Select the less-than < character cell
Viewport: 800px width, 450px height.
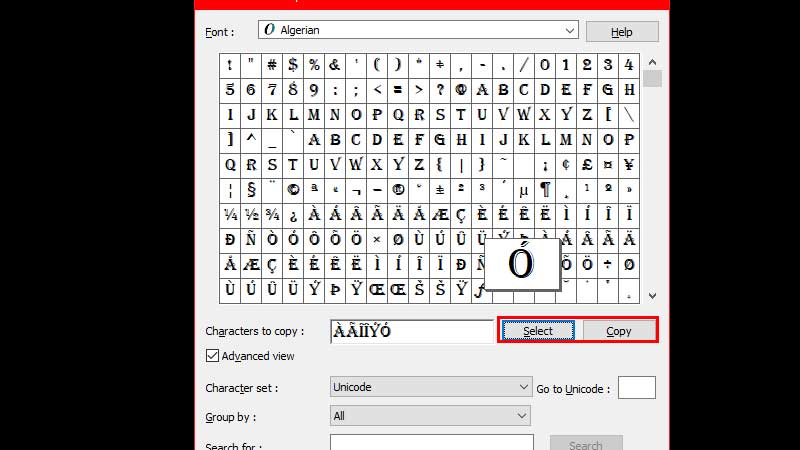377,90
